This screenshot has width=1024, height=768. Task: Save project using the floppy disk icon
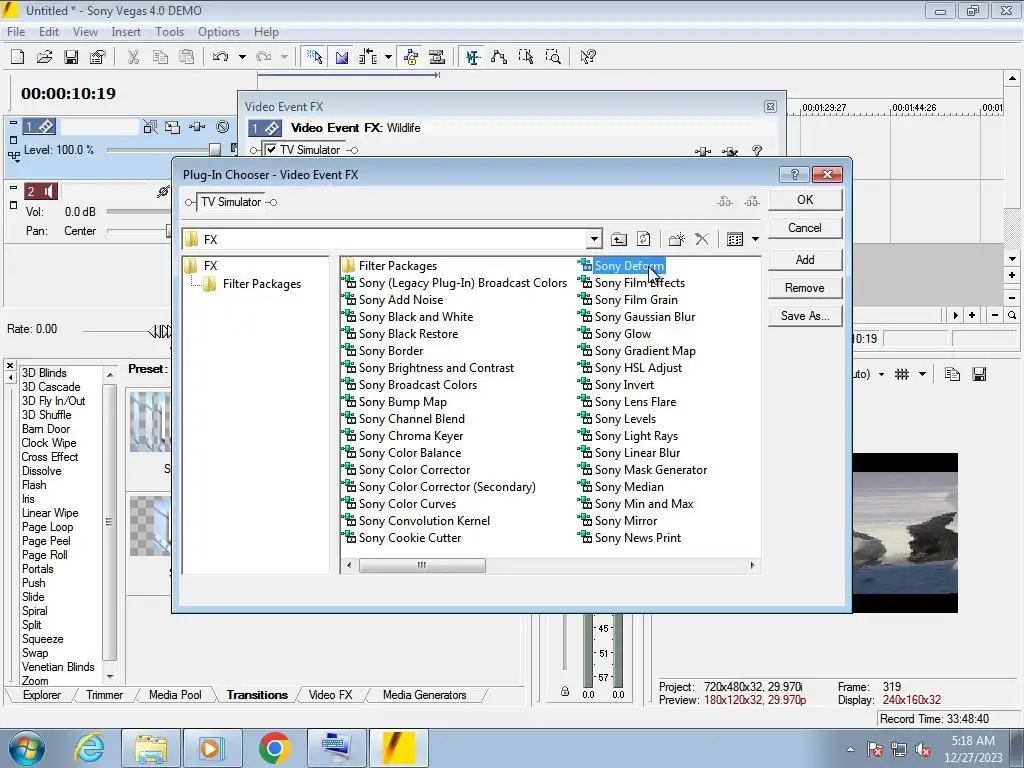coord(71,57)
